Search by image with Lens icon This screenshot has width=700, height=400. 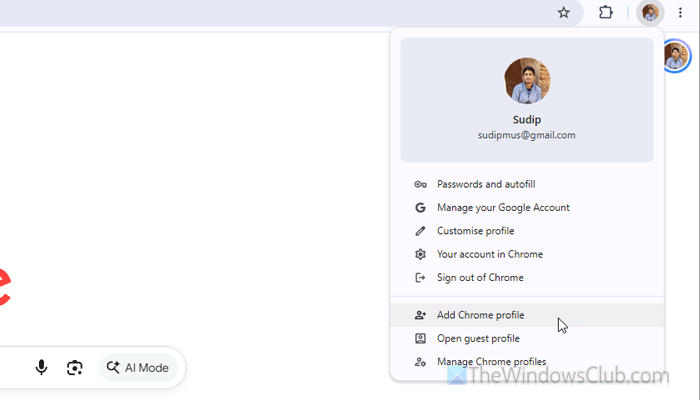pos(75,368)
